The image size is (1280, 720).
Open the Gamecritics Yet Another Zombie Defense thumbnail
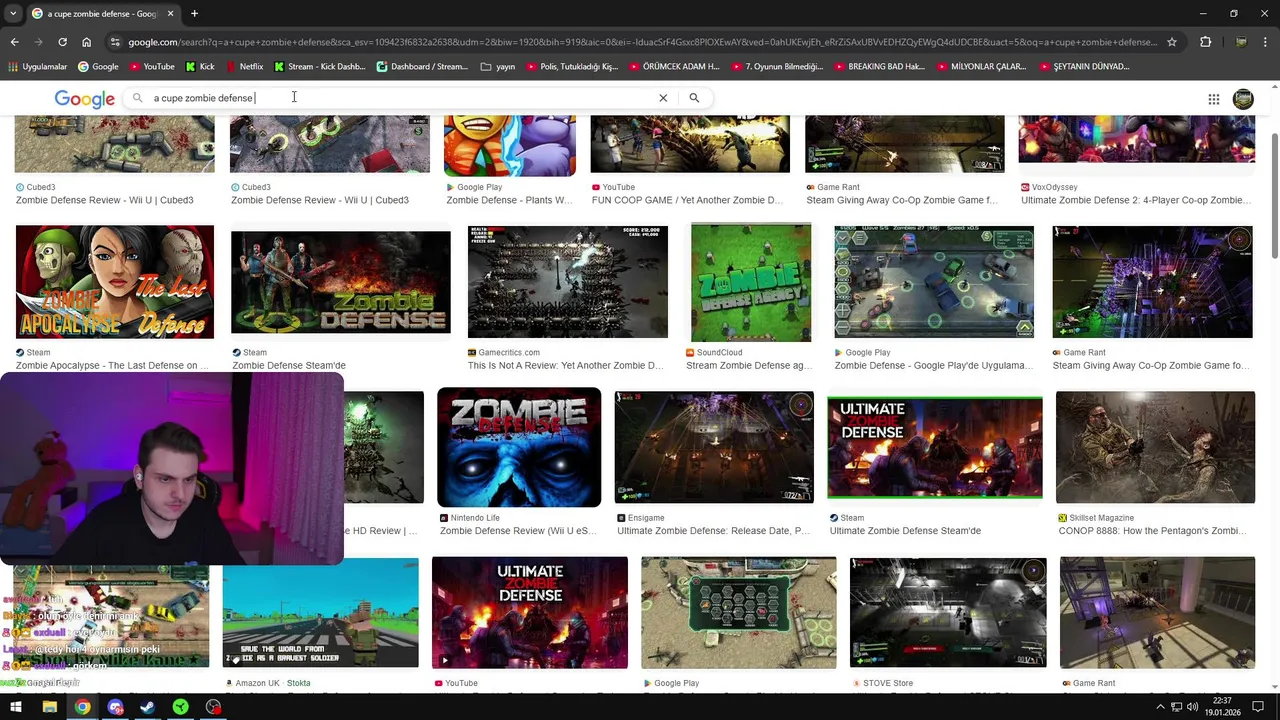(568, 282)
